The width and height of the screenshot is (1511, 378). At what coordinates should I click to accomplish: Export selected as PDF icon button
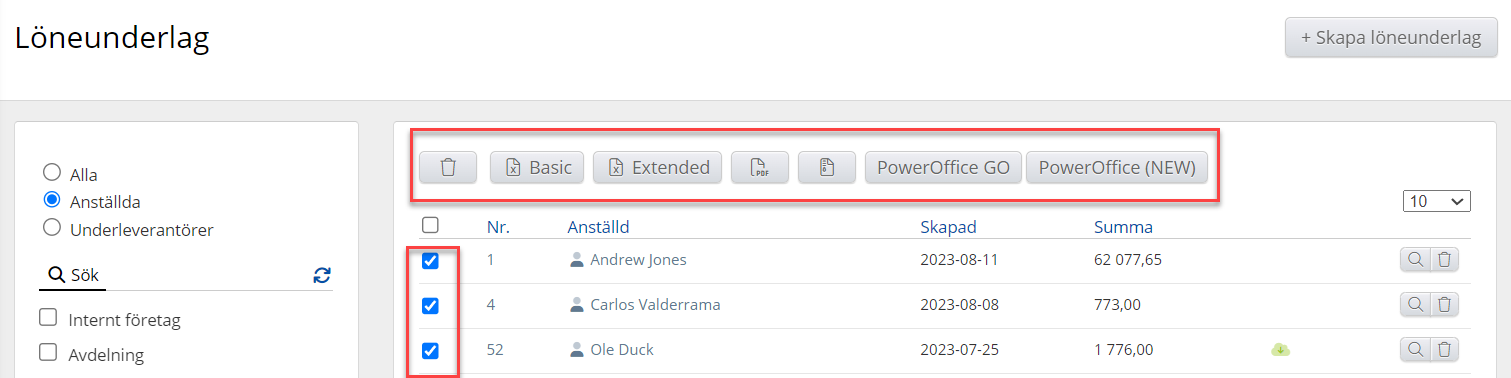click(x=760, y=167)
